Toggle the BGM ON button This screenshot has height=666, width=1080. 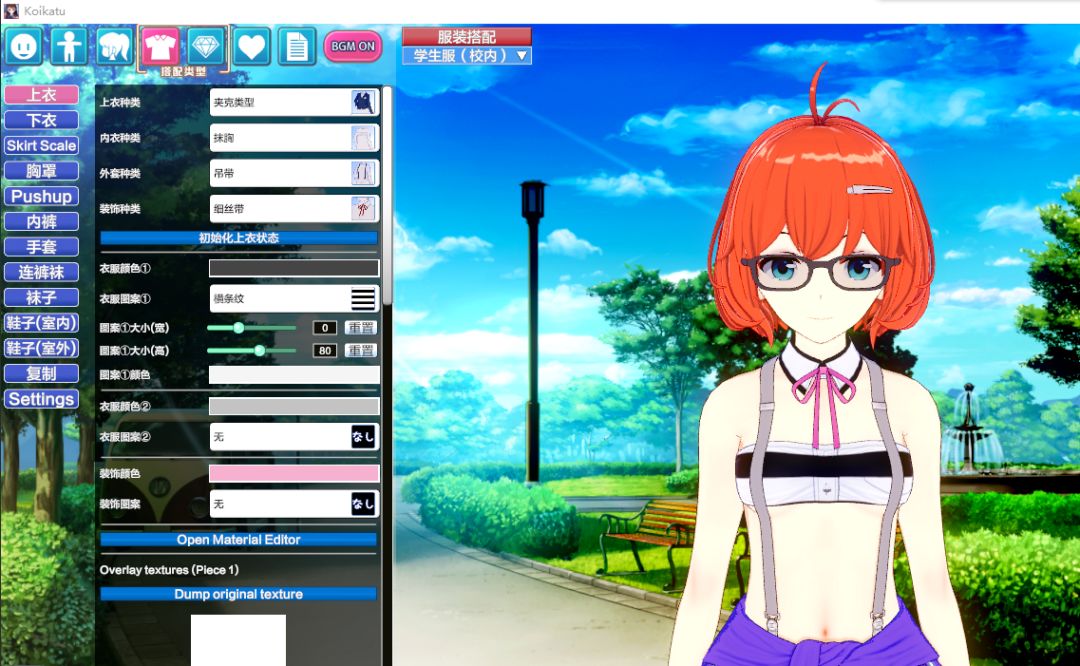tap(353, 46)
